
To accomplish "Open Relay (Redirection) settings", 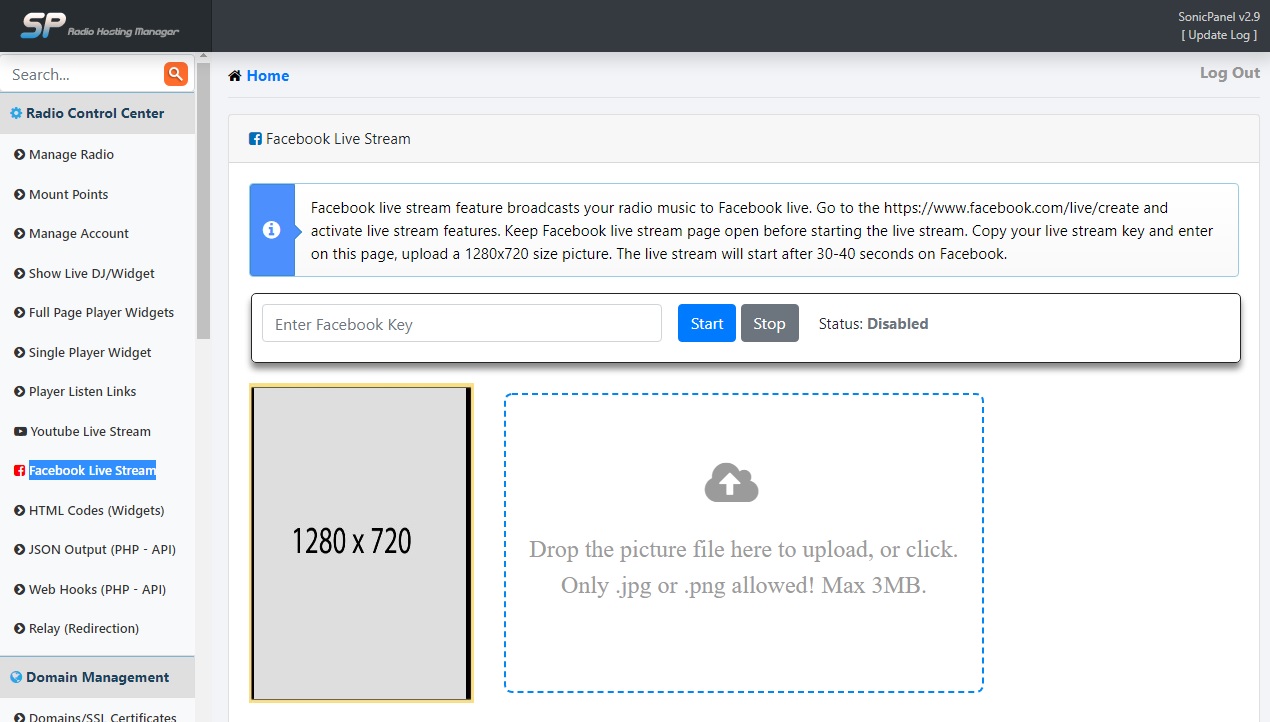I will pyautogui.click(x=84, y=629).
